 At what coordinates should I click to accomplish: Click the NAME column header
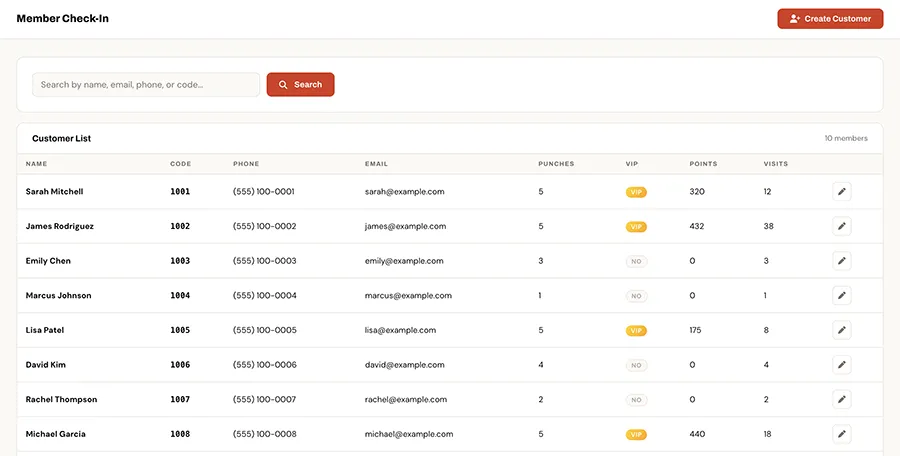pyautogui.click(x=36, y=164)
